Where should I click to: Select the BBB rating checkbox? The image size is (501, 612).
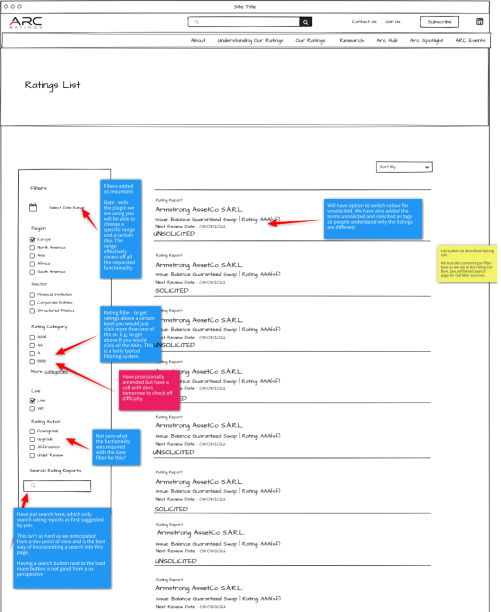click(x=32, y=361)
